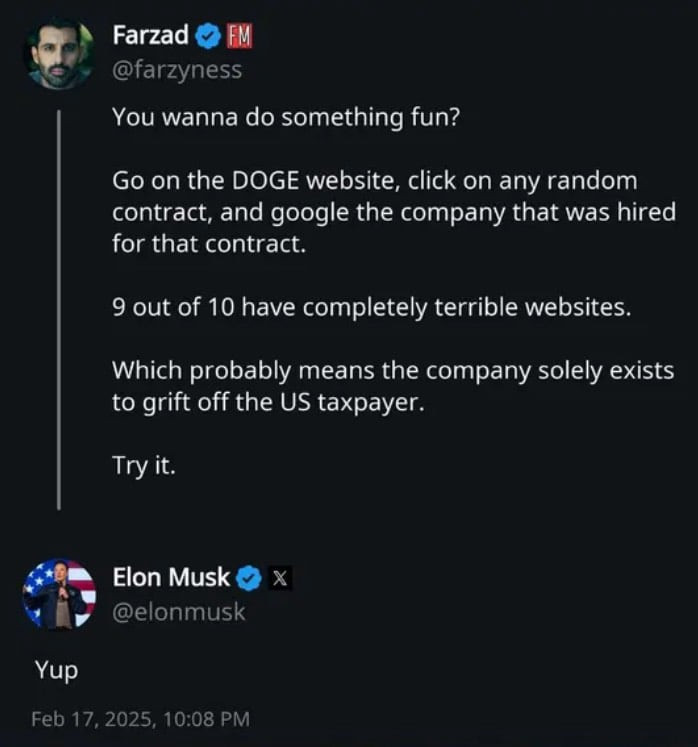Click Elon Musk's blue verified badge
The image size is (698, 747).
(250, 577)
